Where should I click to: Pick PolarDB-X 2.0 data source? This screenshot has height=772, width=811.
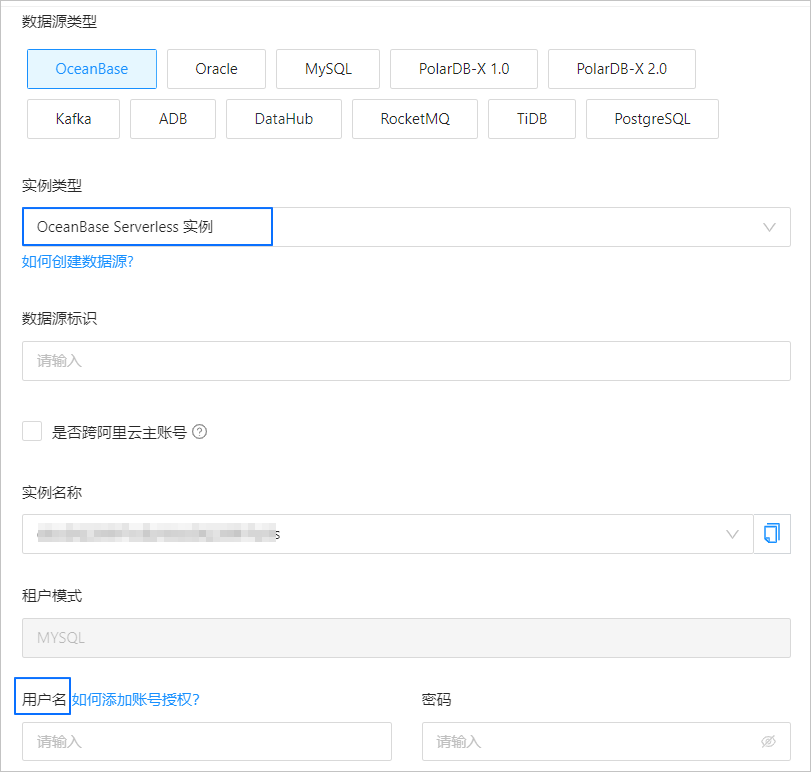622,69
